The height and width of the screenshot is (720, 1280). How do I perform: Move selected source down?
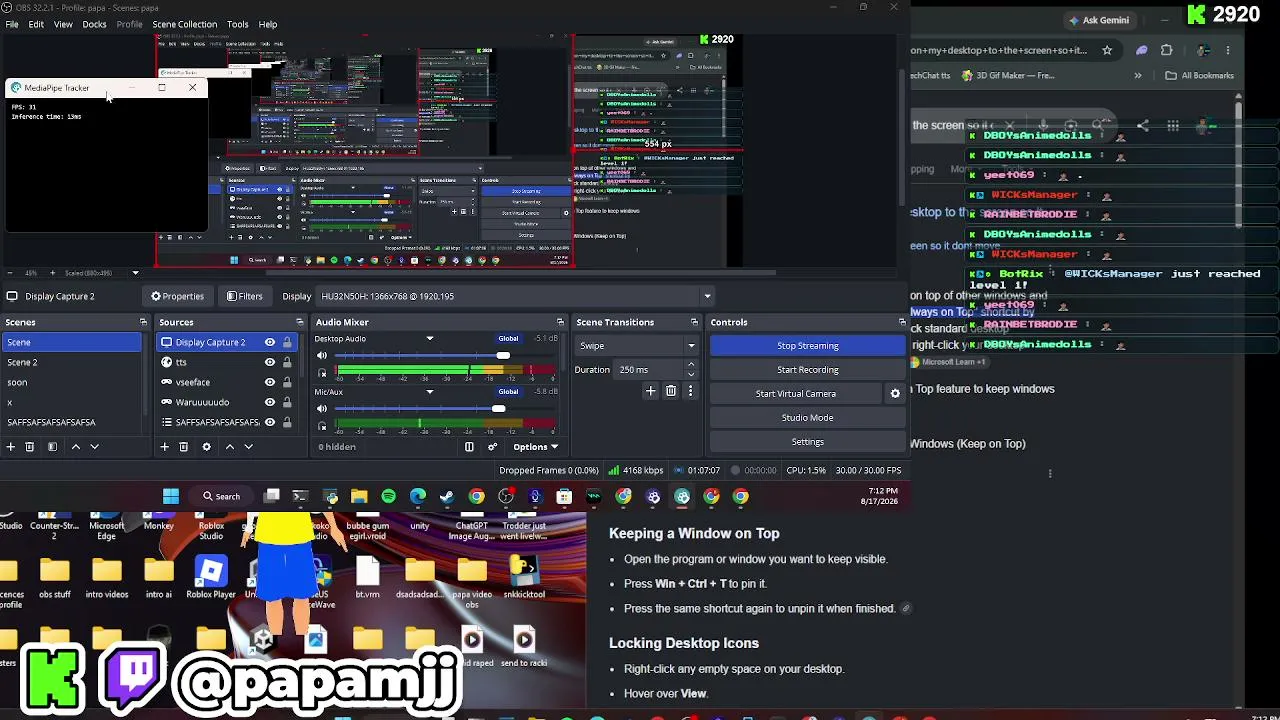coord(249,447)
